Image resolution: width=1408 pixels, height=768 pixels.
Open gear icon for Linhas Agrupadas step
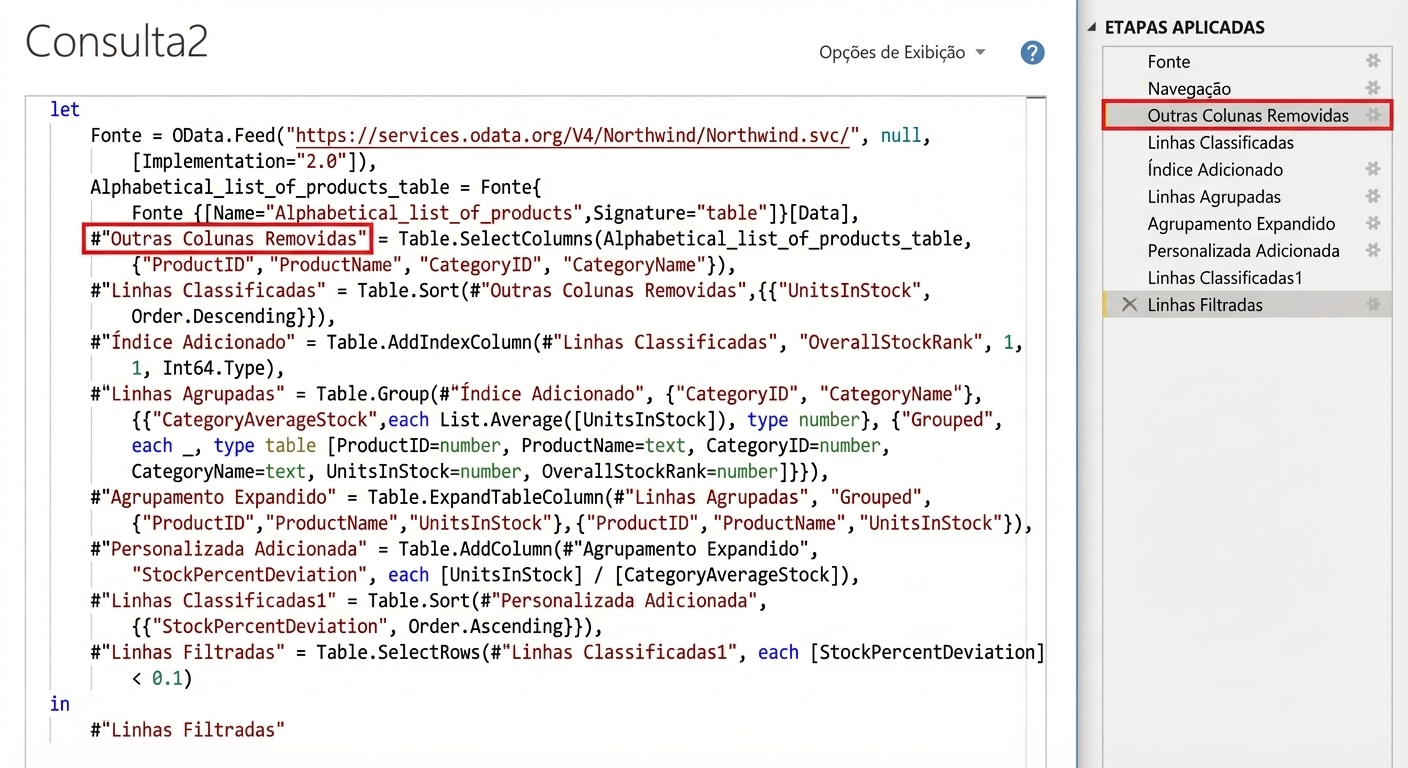(x=1373, y=197)
